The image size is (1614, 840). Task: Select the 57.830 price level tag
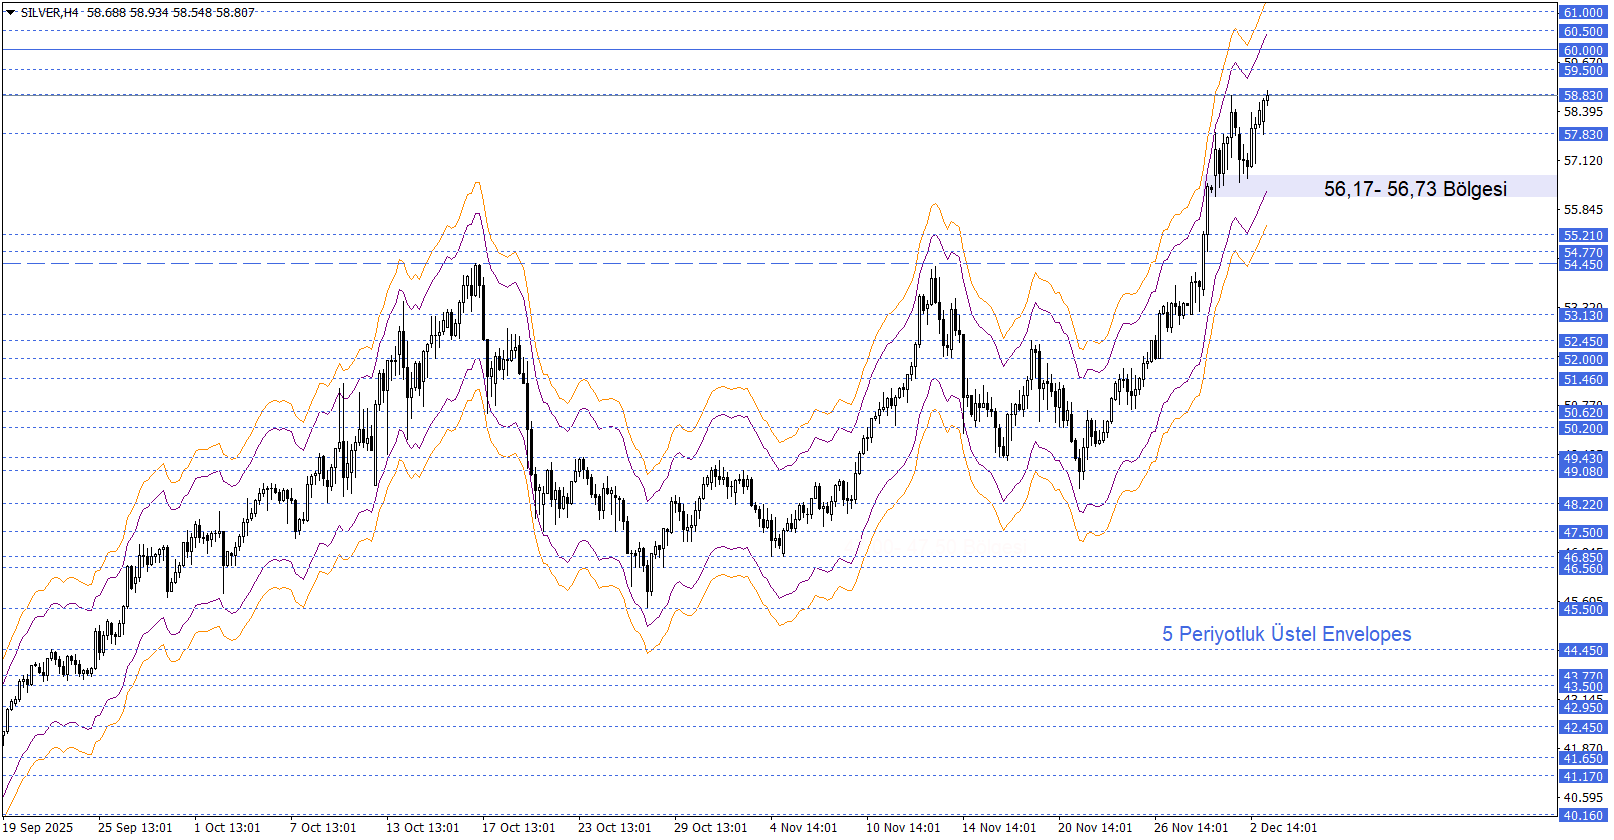[1583, 135]
